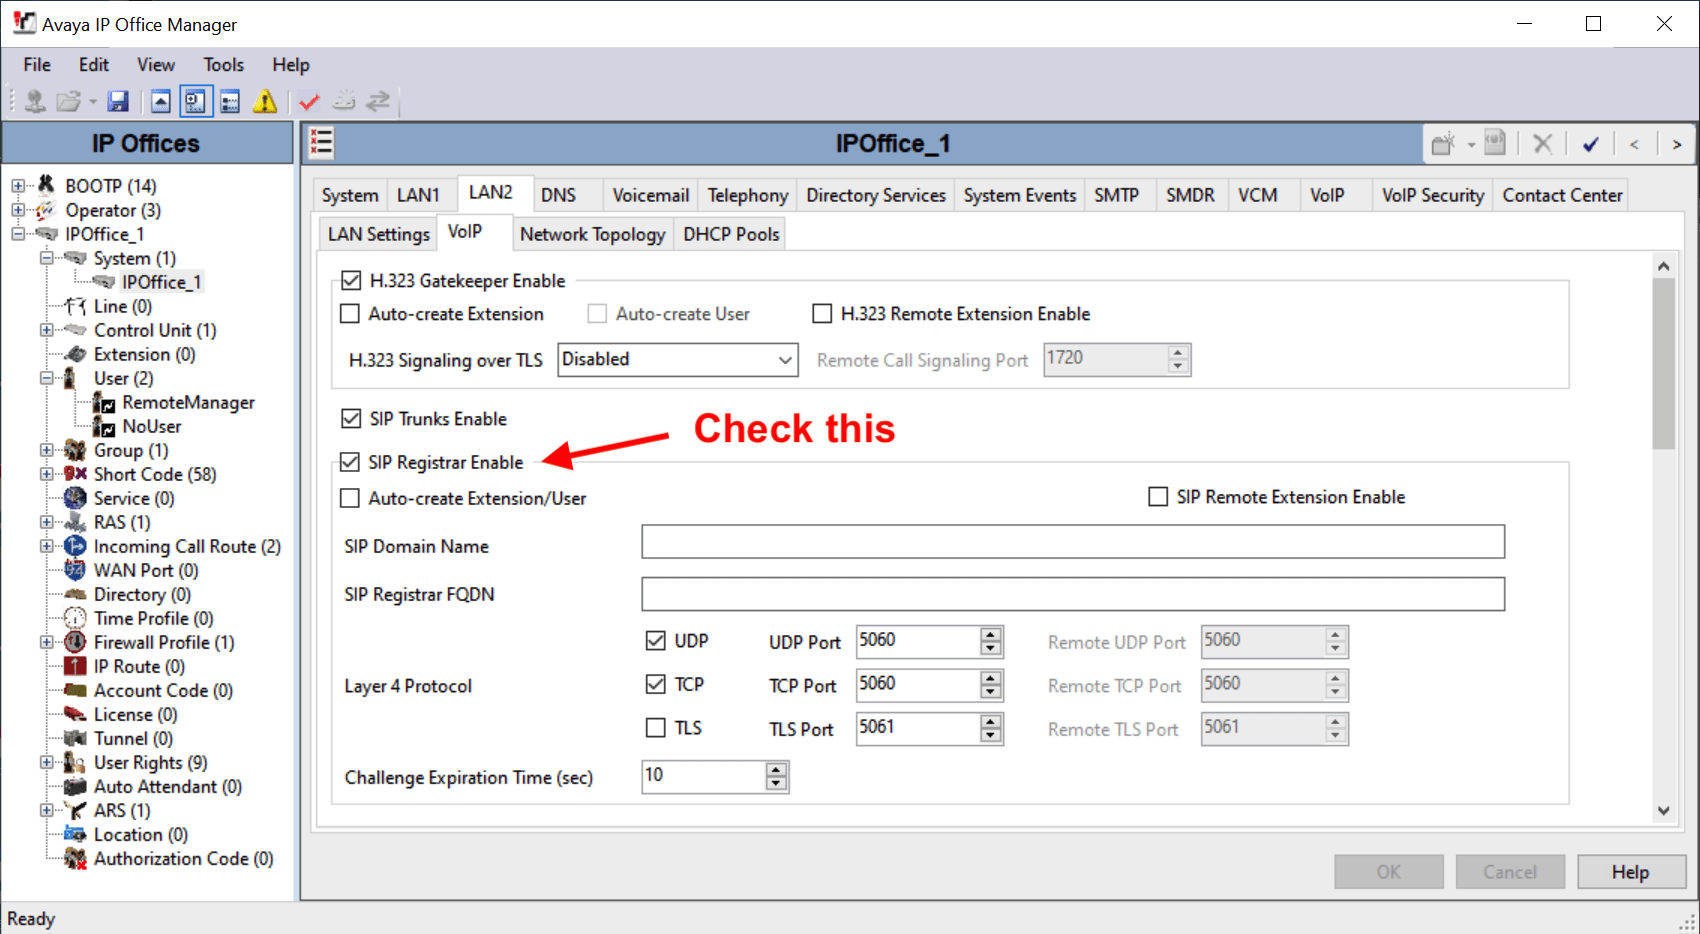Click the Create New Record icon
This screenshot has width=1700, height=934.
pos(1443,144)
